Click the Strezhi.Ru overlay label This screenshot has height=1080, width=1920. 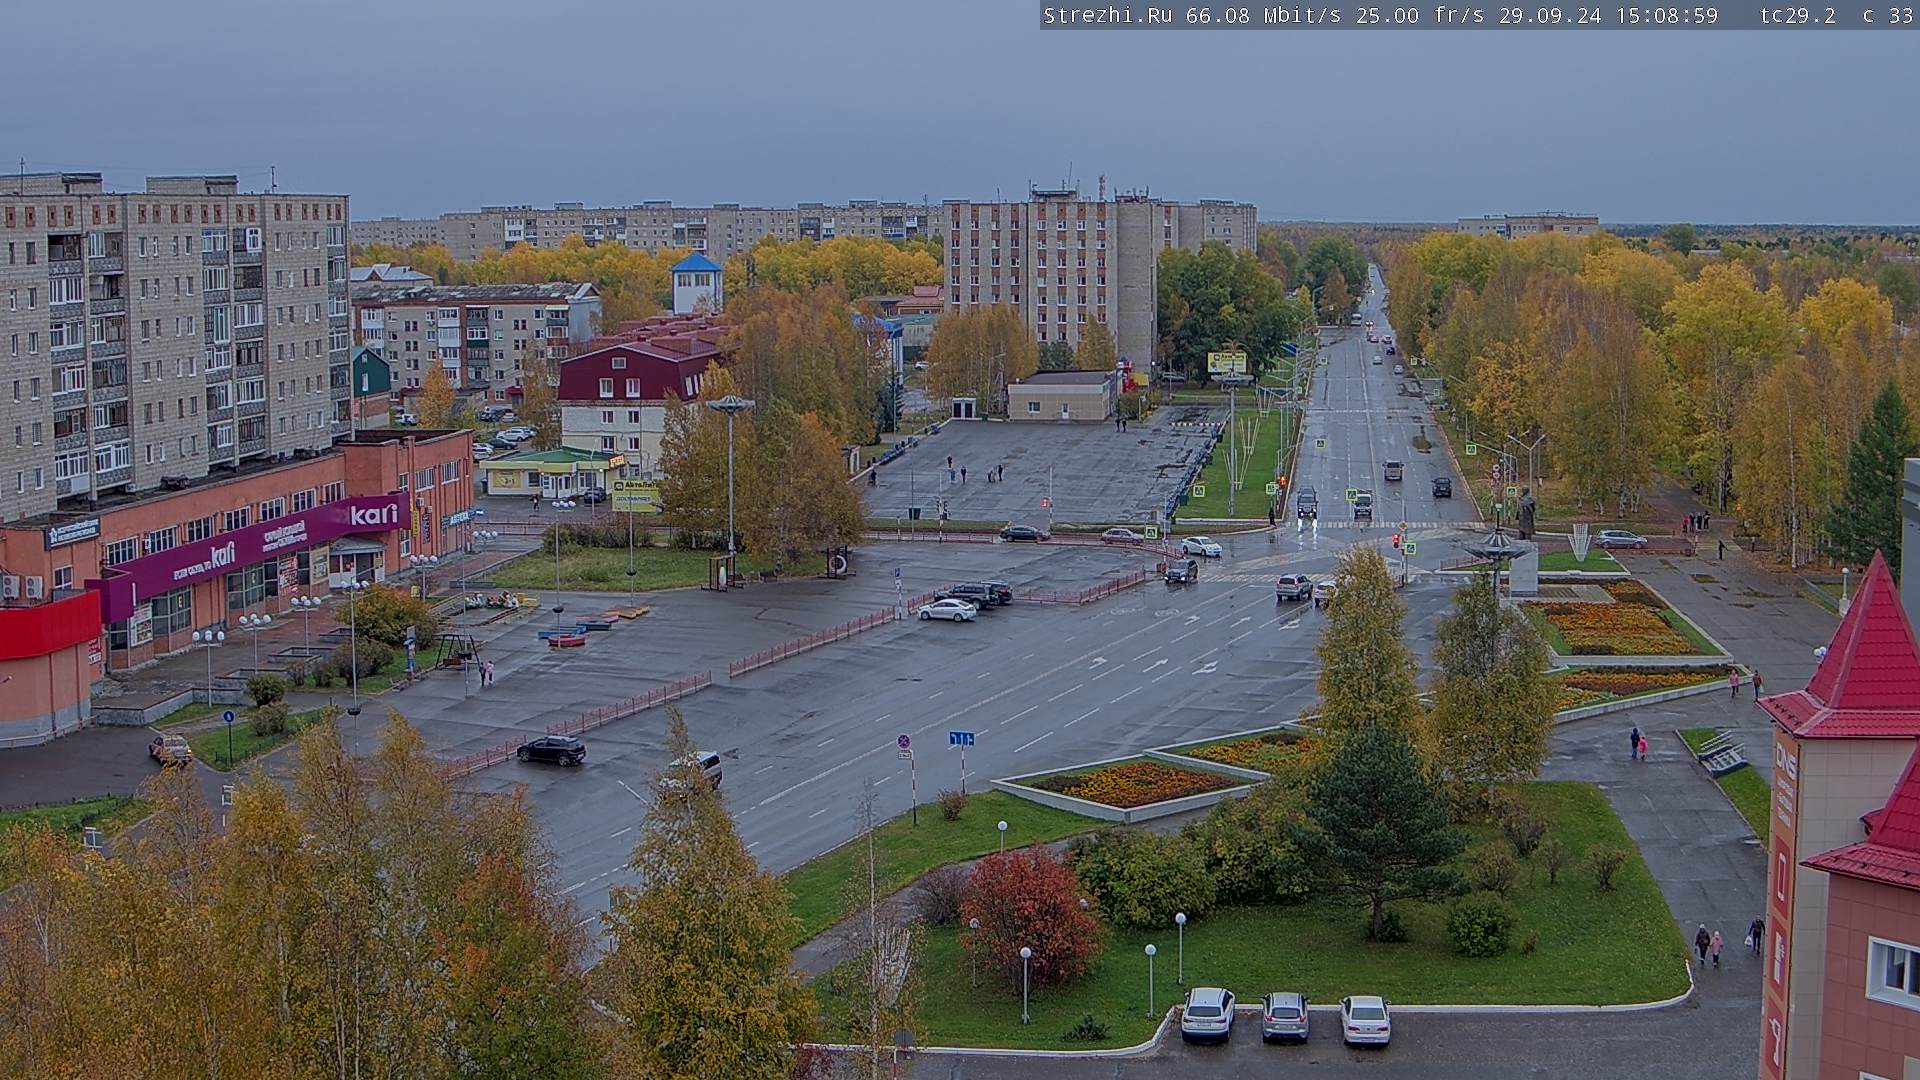(x=1108, y=15)
